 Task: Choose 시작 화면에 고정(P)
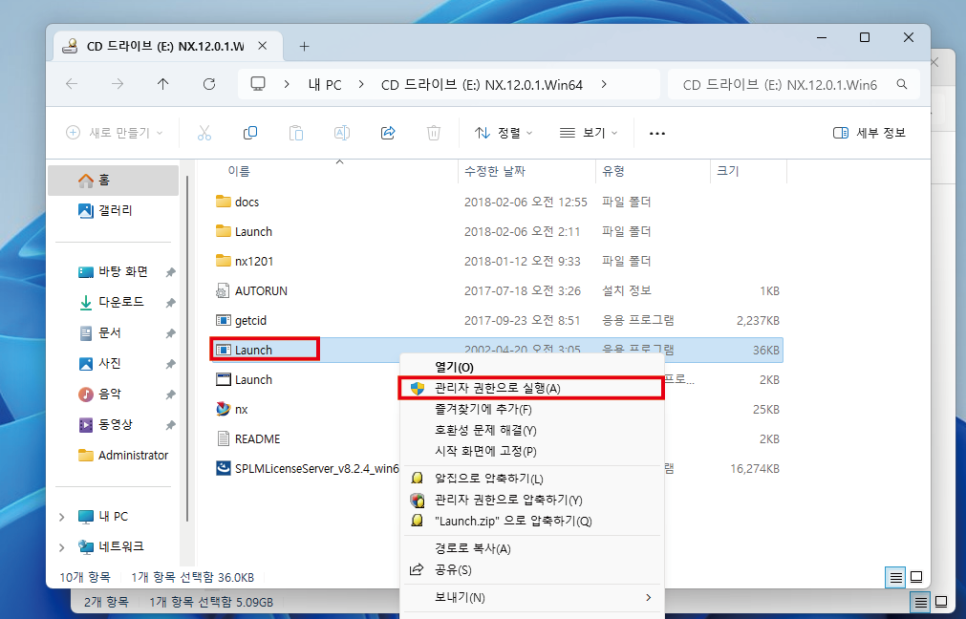point(532,451)
